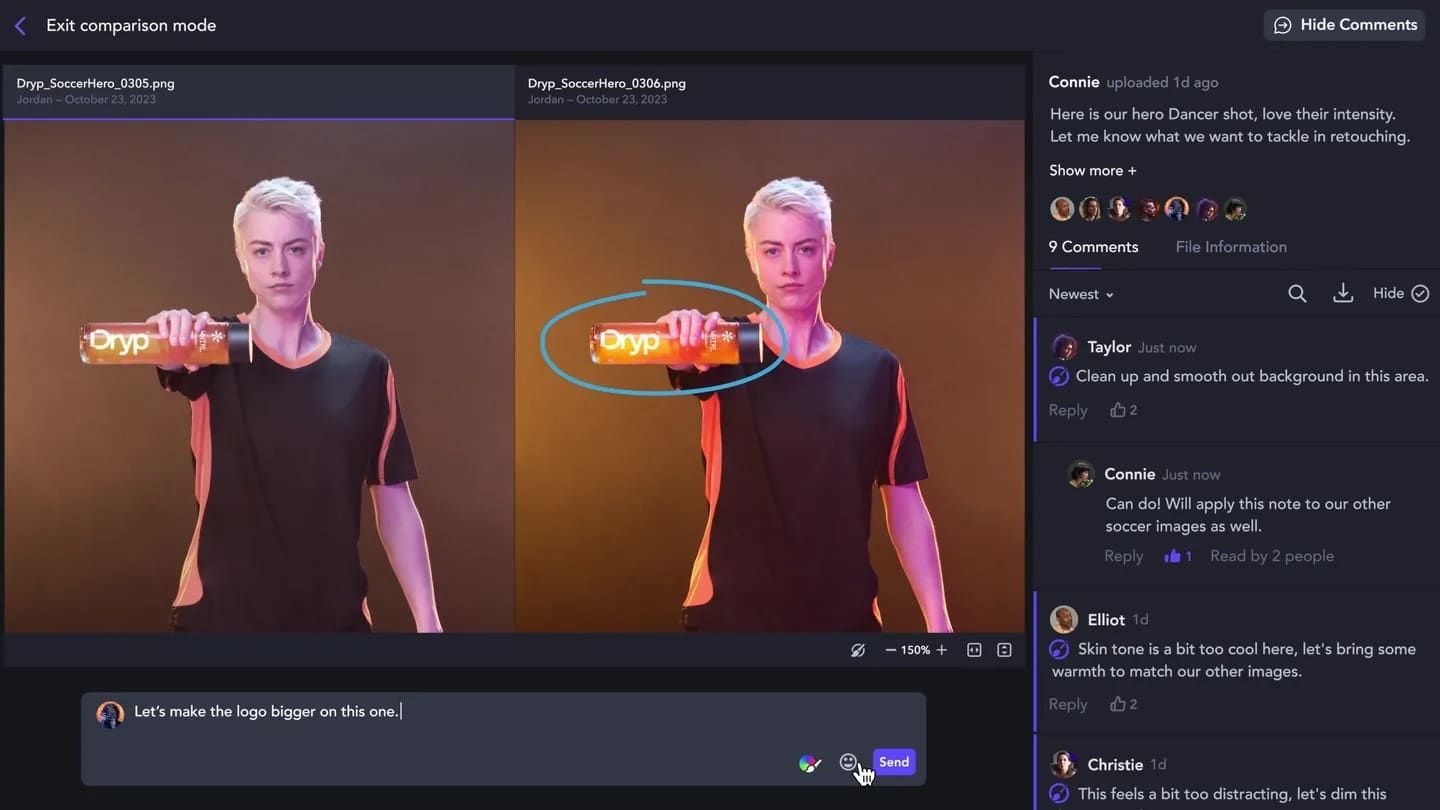Exit comparison mode via its label
The width and height of the screenshot is (1440, 810).
(x=131, y=26)
